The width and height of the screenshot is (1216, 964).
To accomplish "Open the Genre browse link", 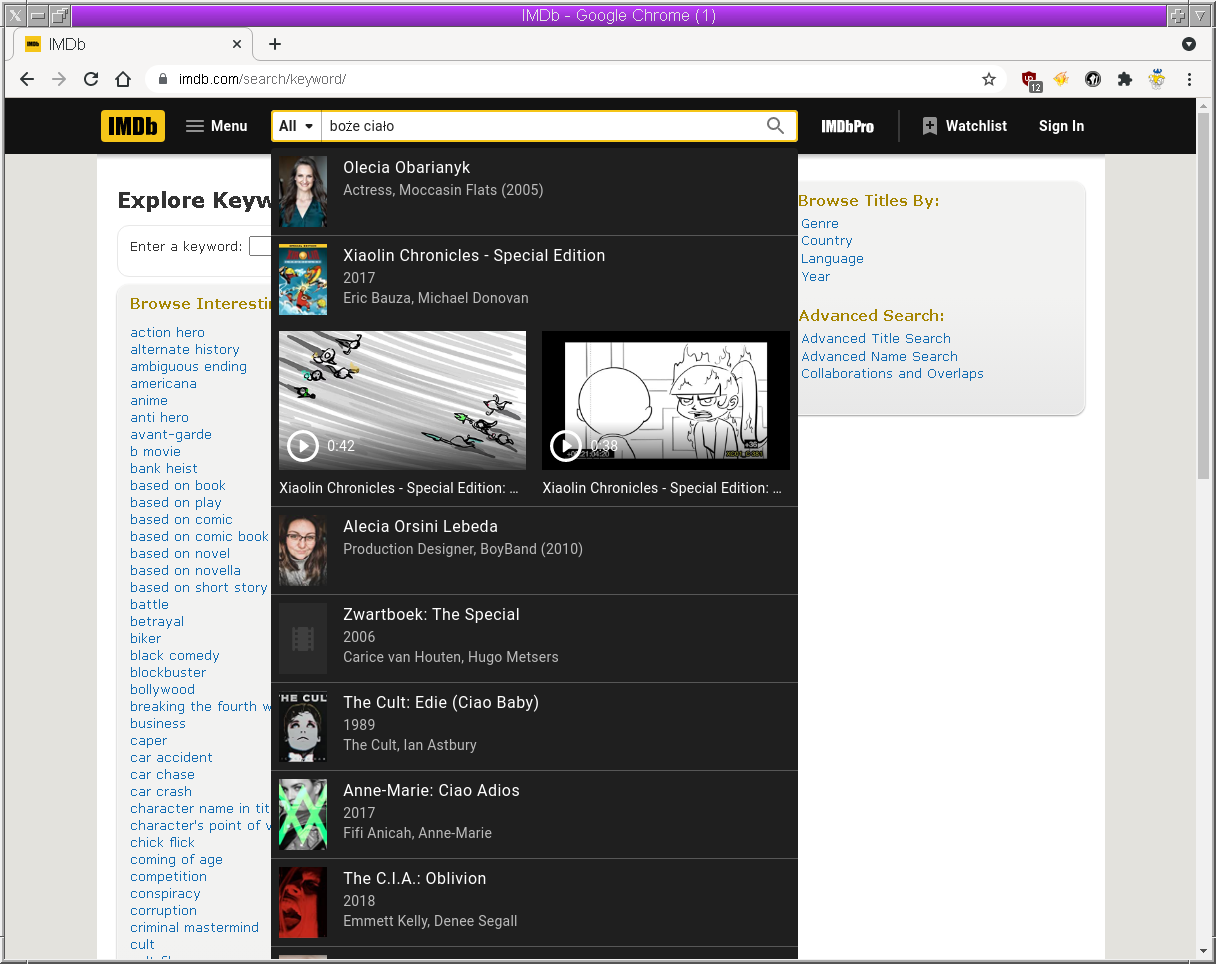I will (820, 224).
